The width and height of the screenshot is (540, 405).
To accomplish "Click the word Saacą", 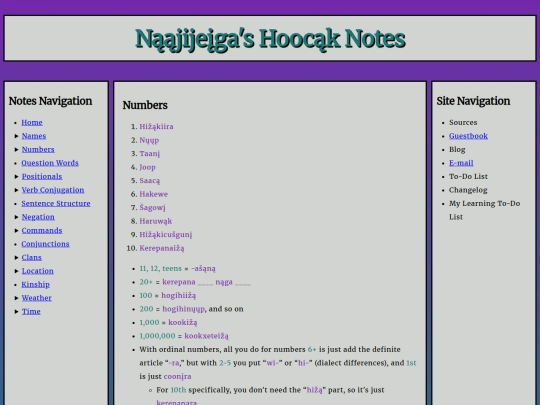I will tap(149, 181).
